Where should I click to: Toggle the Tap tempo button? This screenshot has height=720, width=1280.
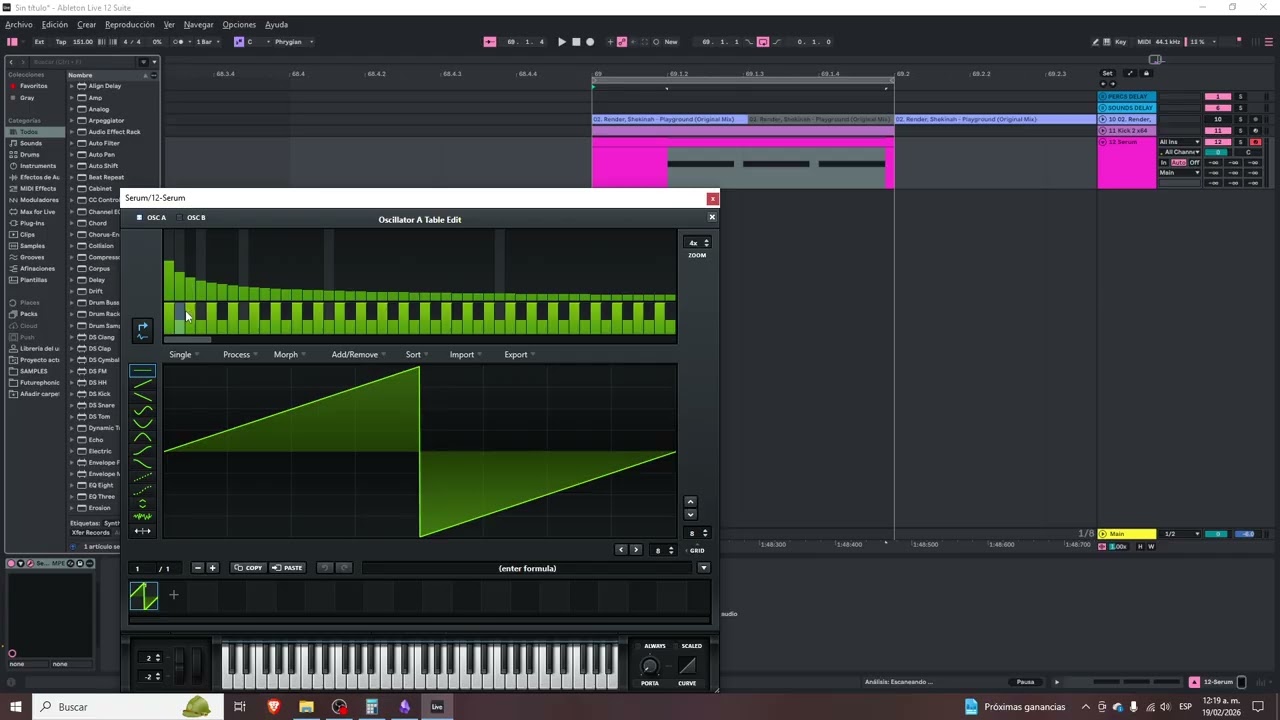point(61,42)
